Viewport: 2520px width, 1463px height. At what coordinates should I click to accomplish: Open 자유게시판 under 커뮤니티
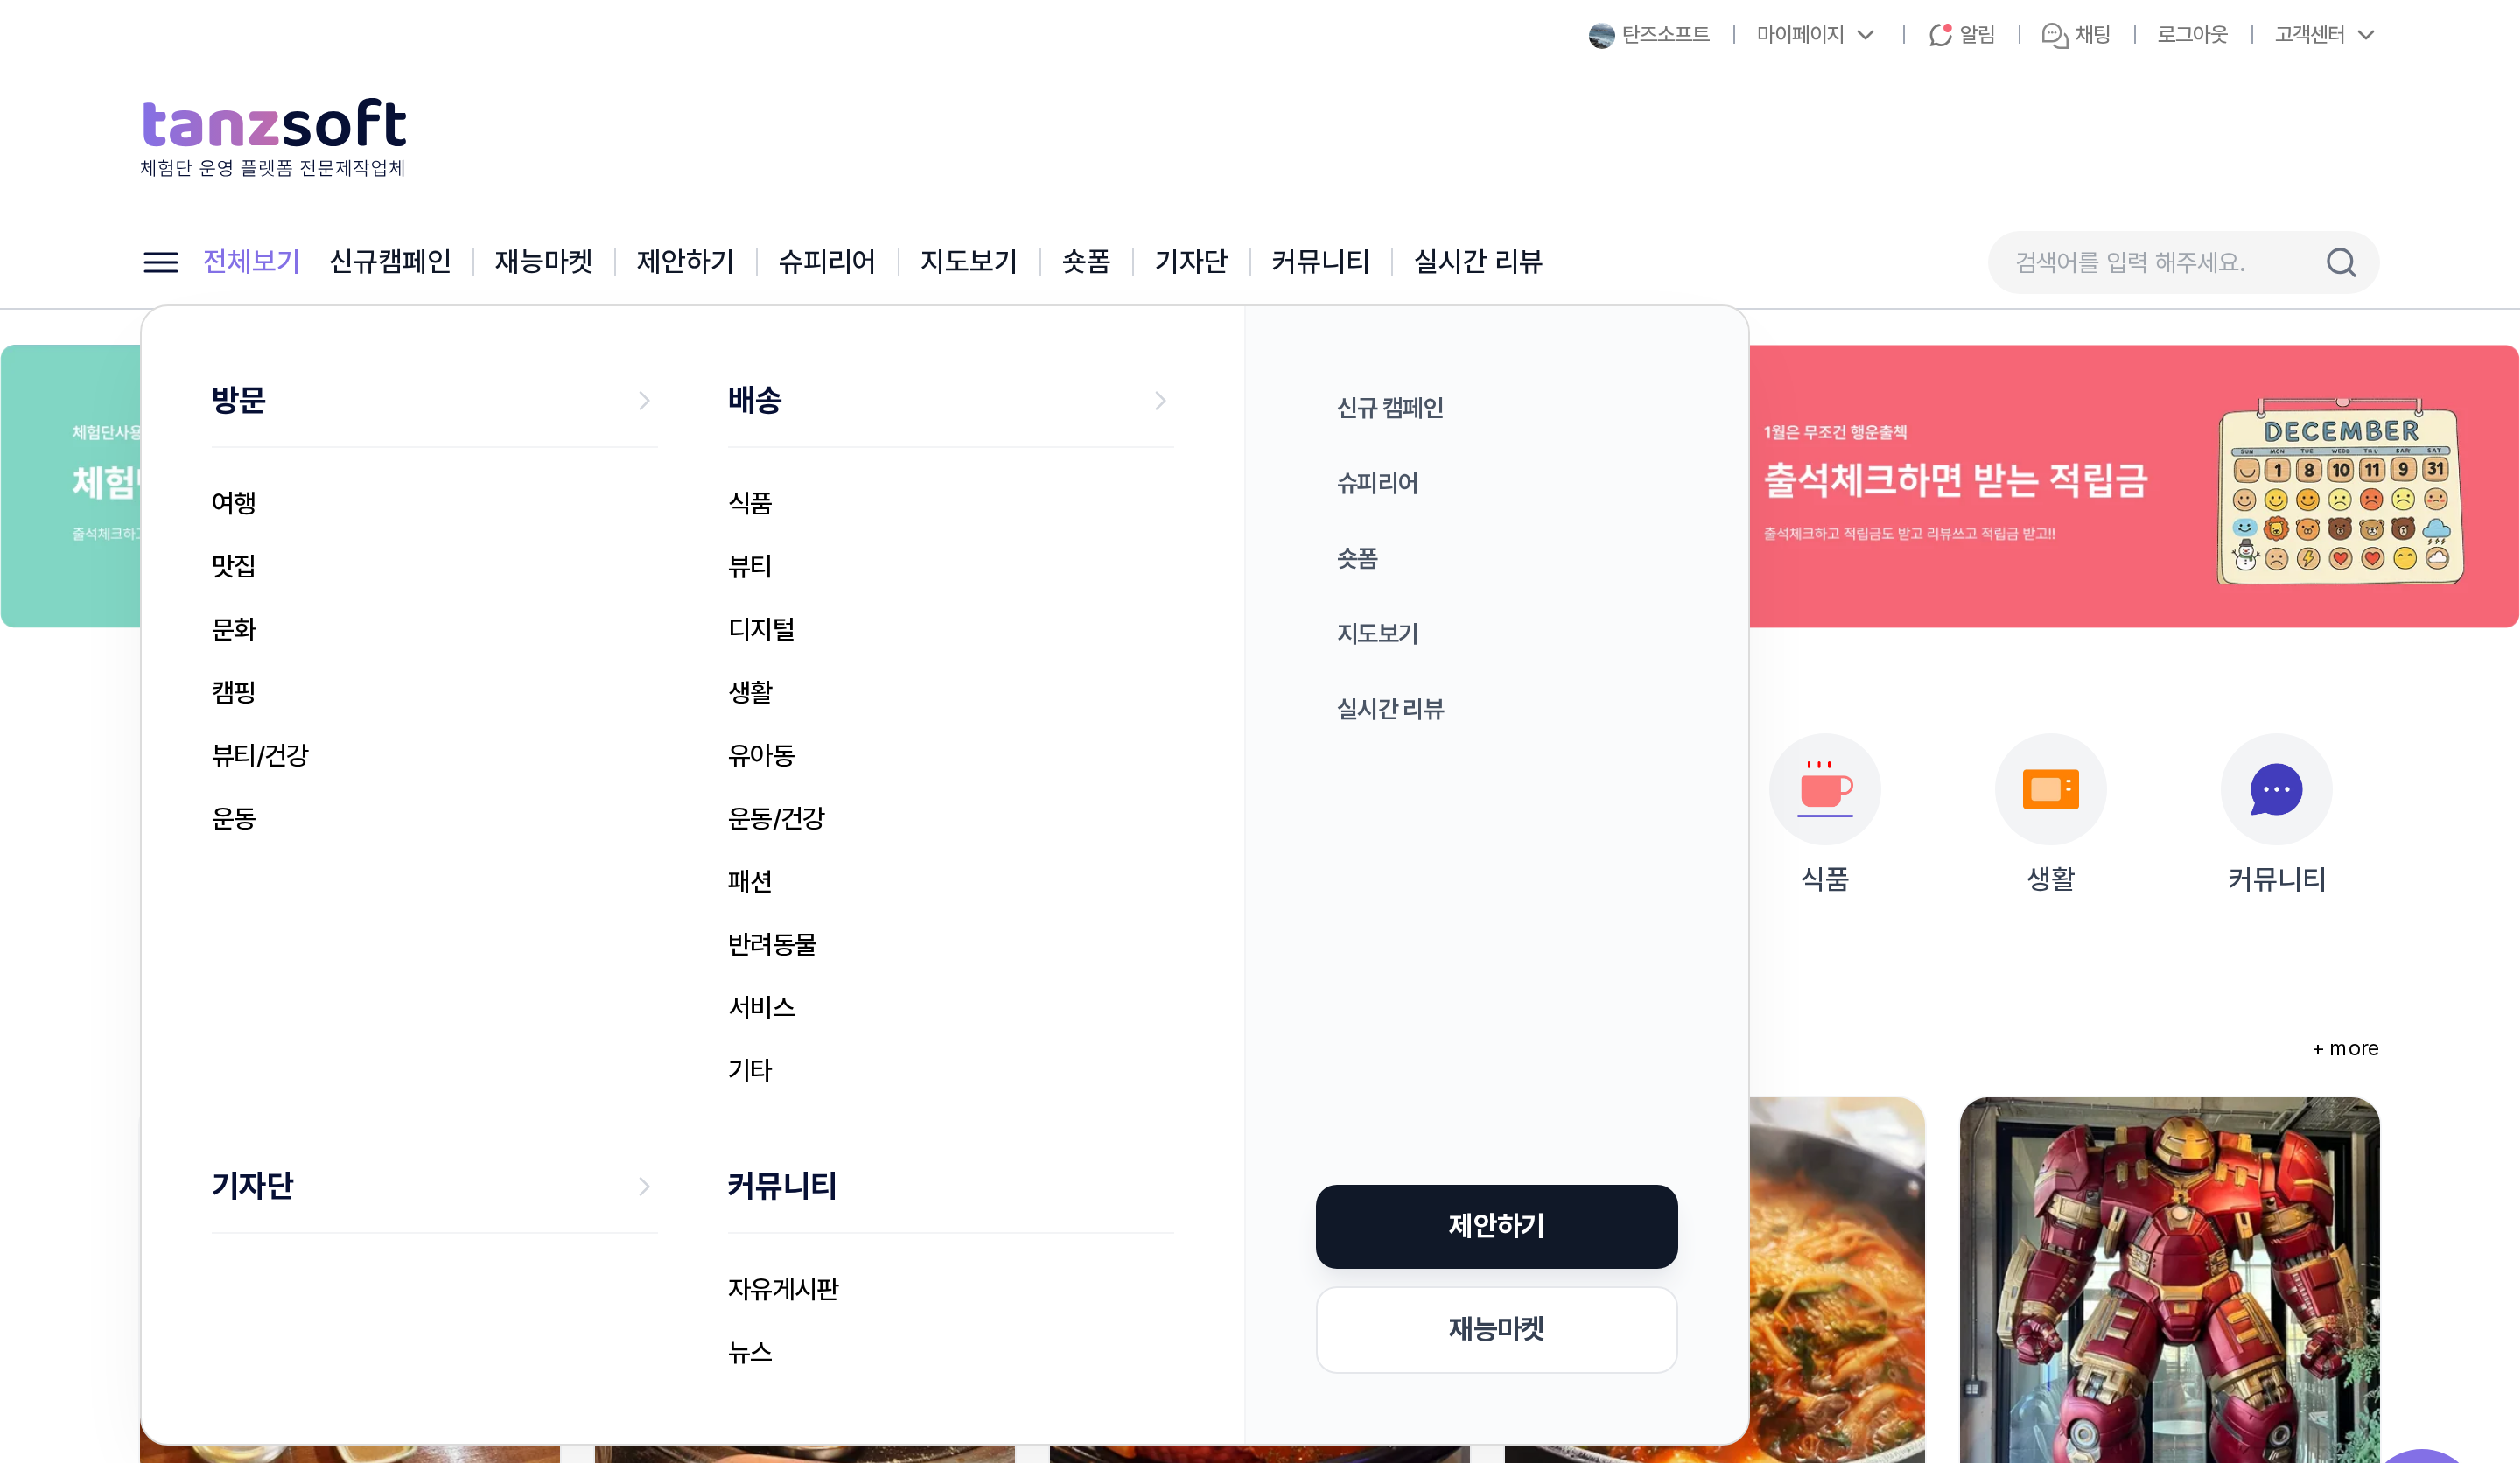783,1289
